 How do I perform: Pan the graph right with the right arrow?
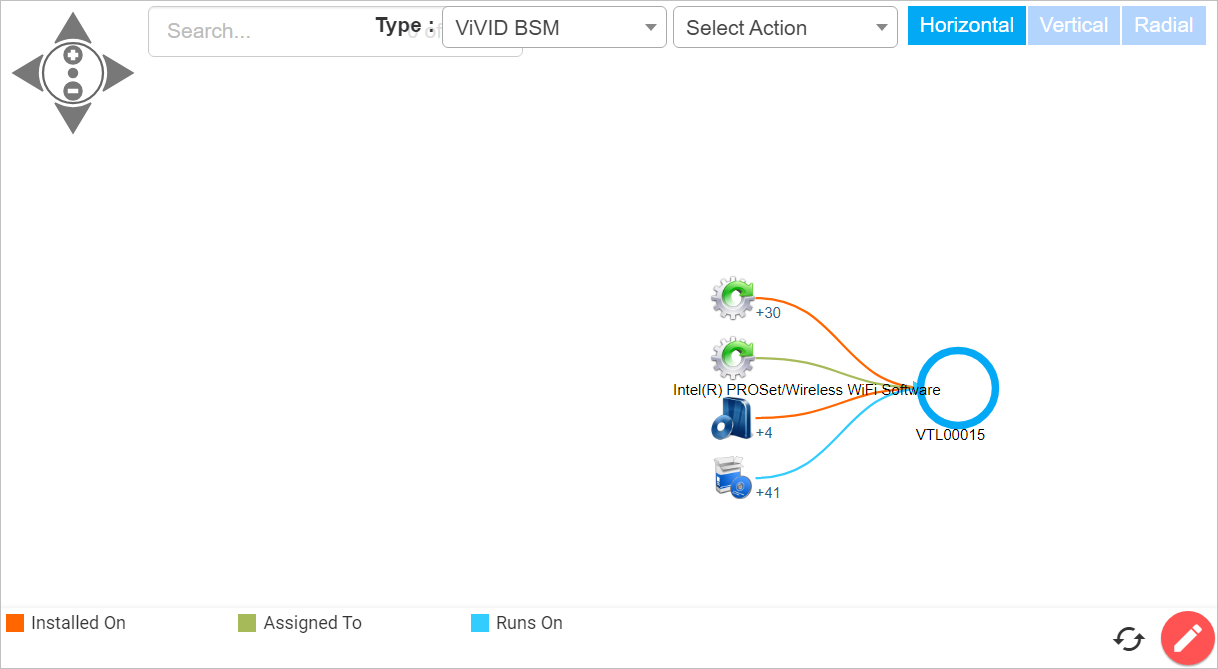point(118,73)
